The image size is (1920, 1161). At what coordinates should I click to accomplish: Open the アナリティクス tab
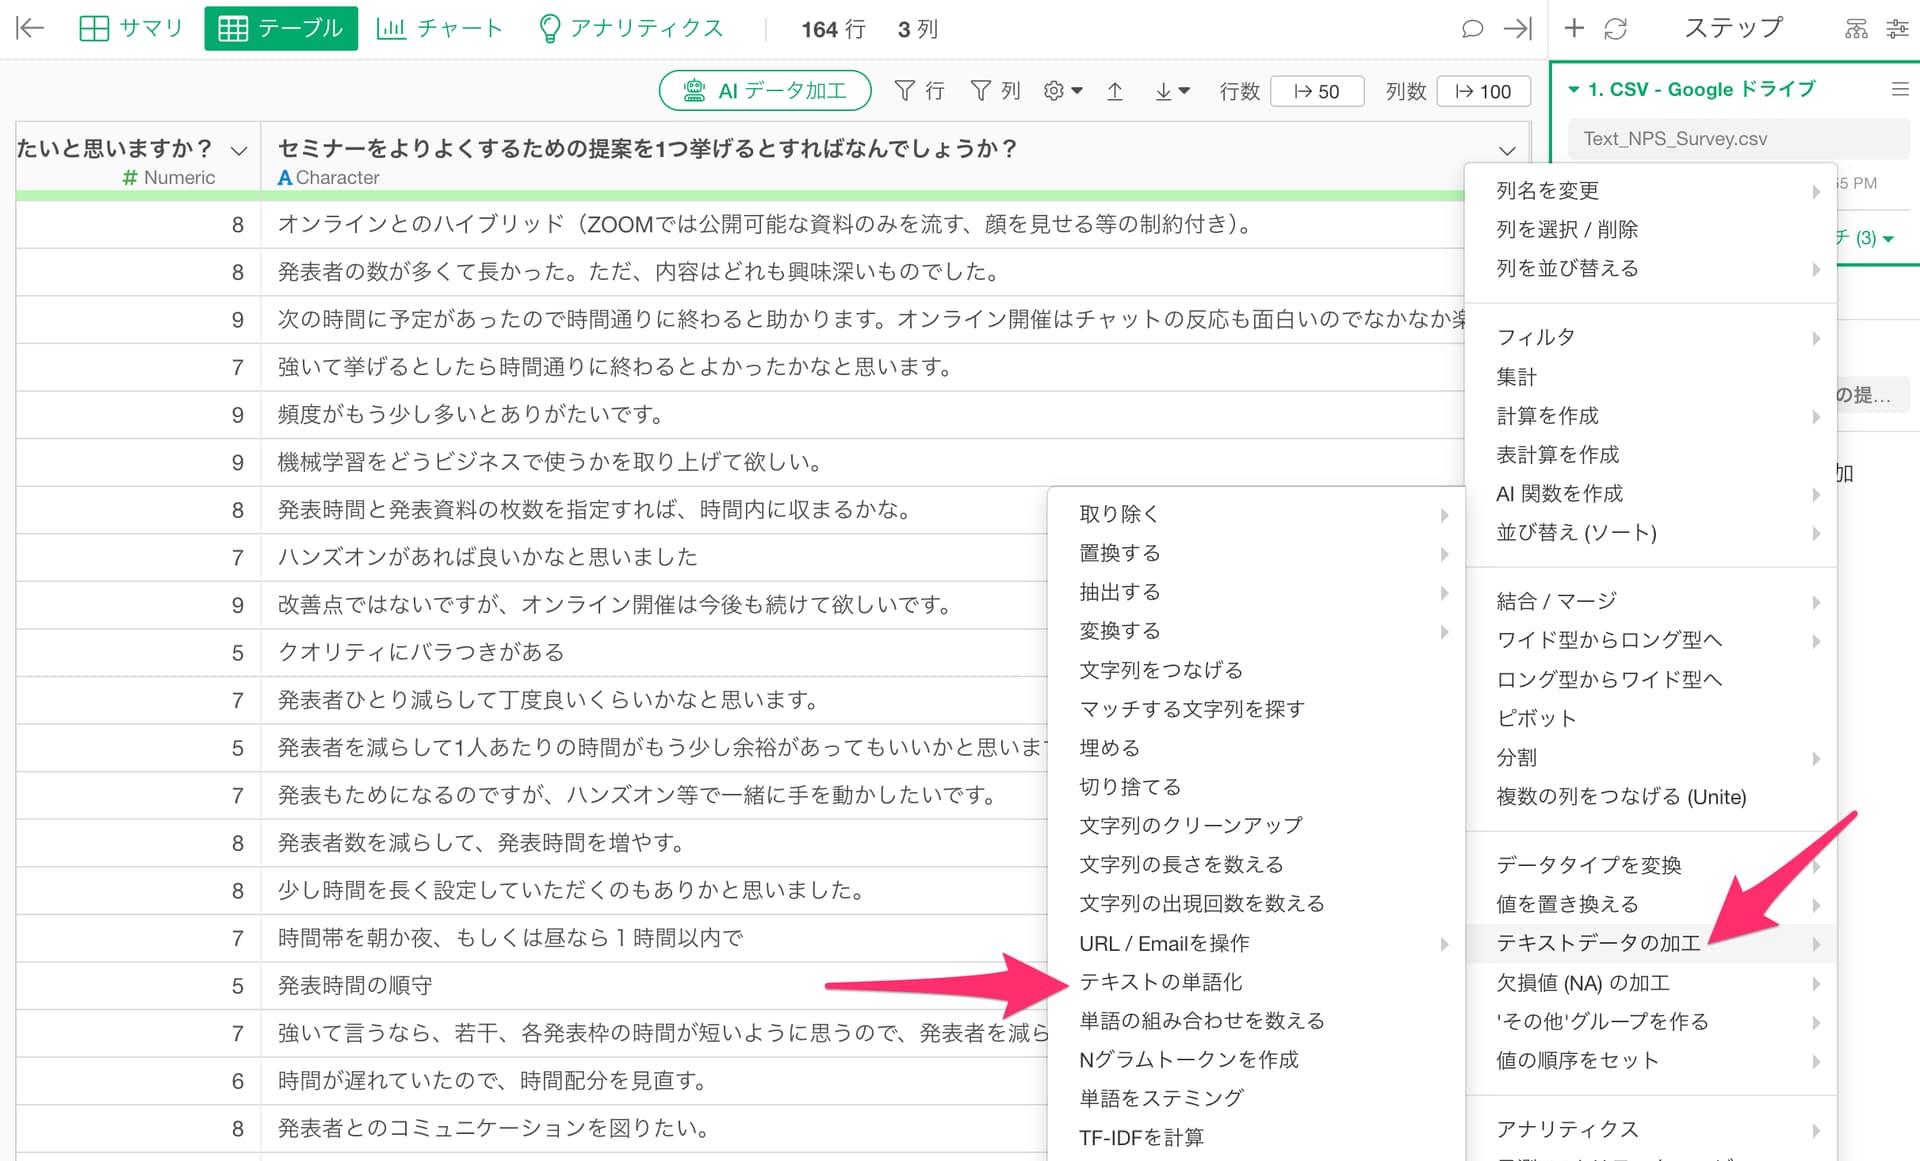pos(631,28)
